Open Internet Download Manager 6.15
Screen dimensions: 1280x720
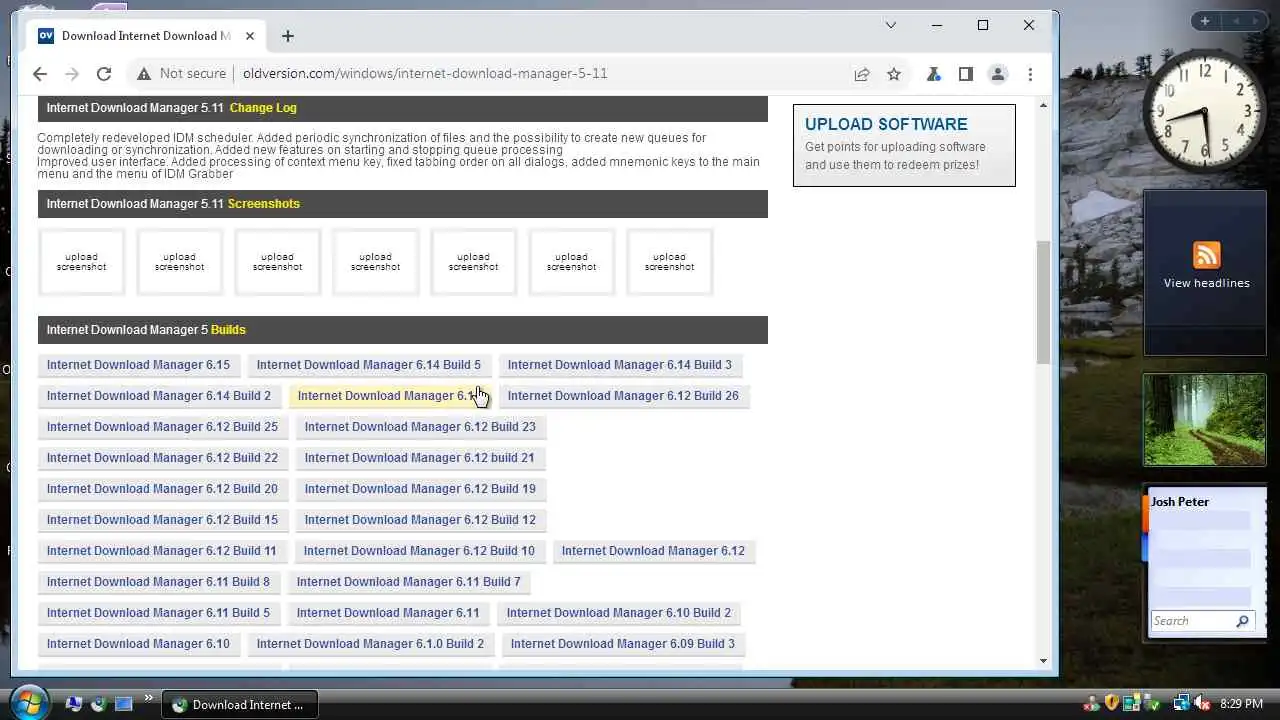(138, 365)
